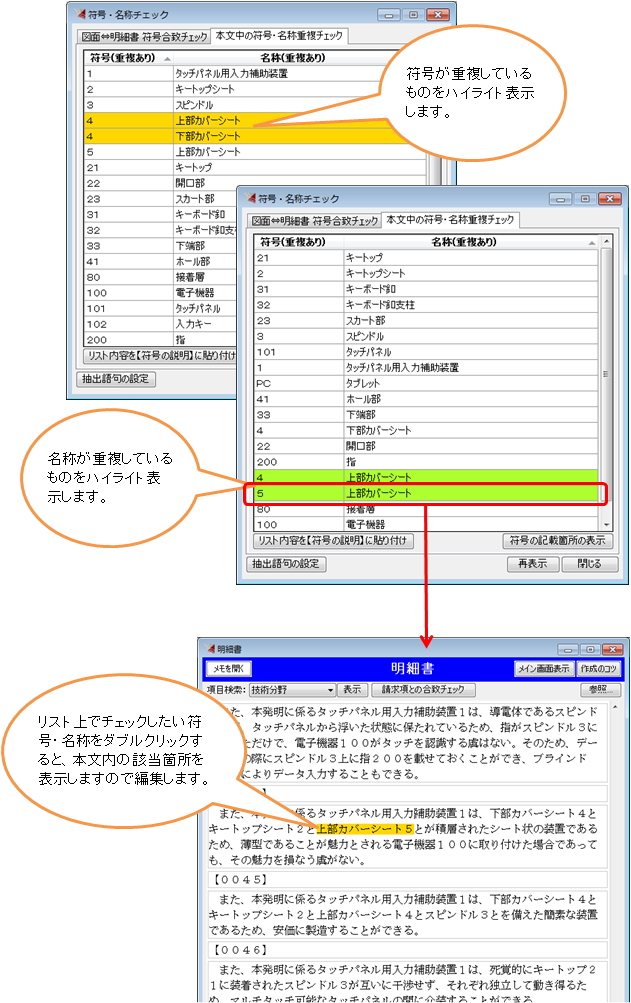
Task: Open 抽出語句の設定 in back window
Action: click(115, 379)
